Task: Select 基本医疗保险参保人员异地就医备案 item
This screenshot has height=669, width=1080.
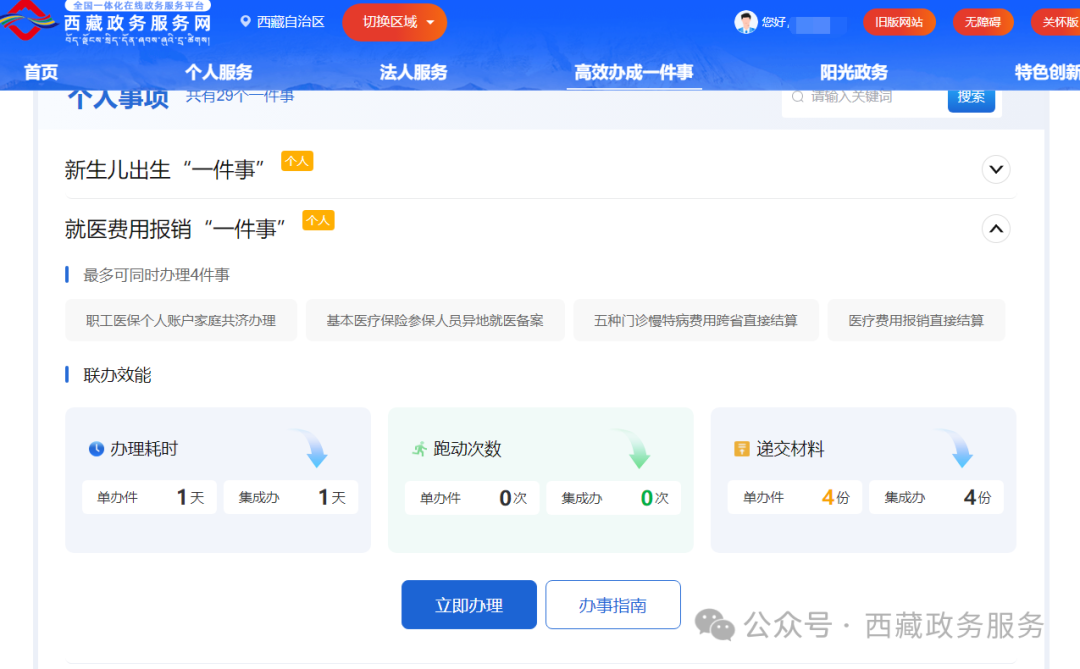Action: (435, 320)
